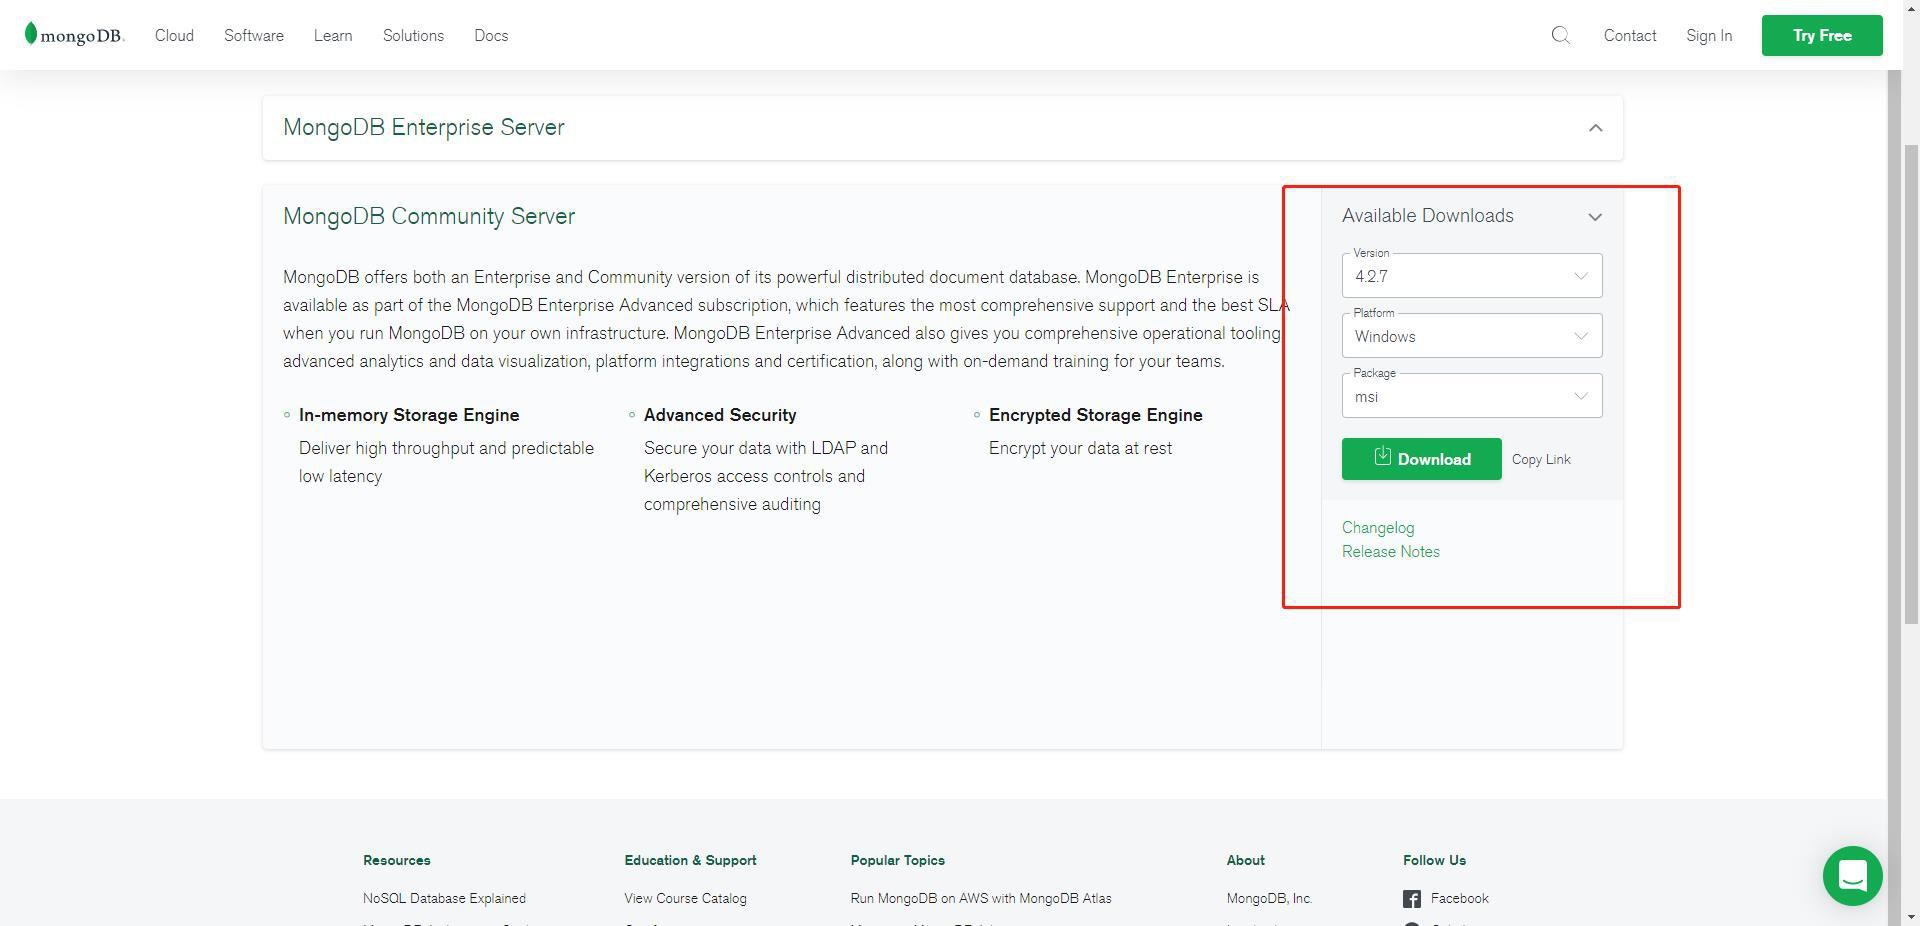Click the MongoDB Community Server heading
Screen dimensions: 1920x926
429,216
